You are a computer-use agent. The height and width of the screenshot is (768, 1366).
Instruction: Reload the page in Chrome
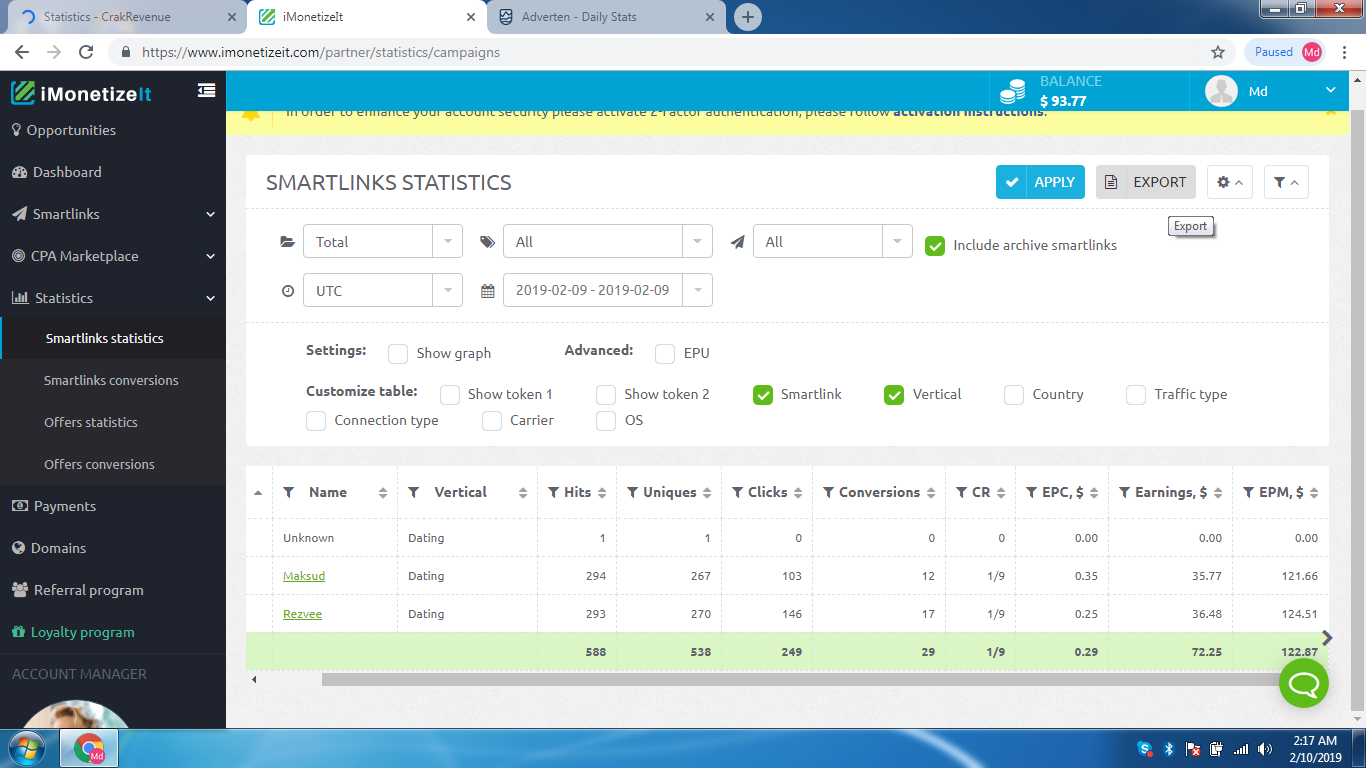coord(86,52)
